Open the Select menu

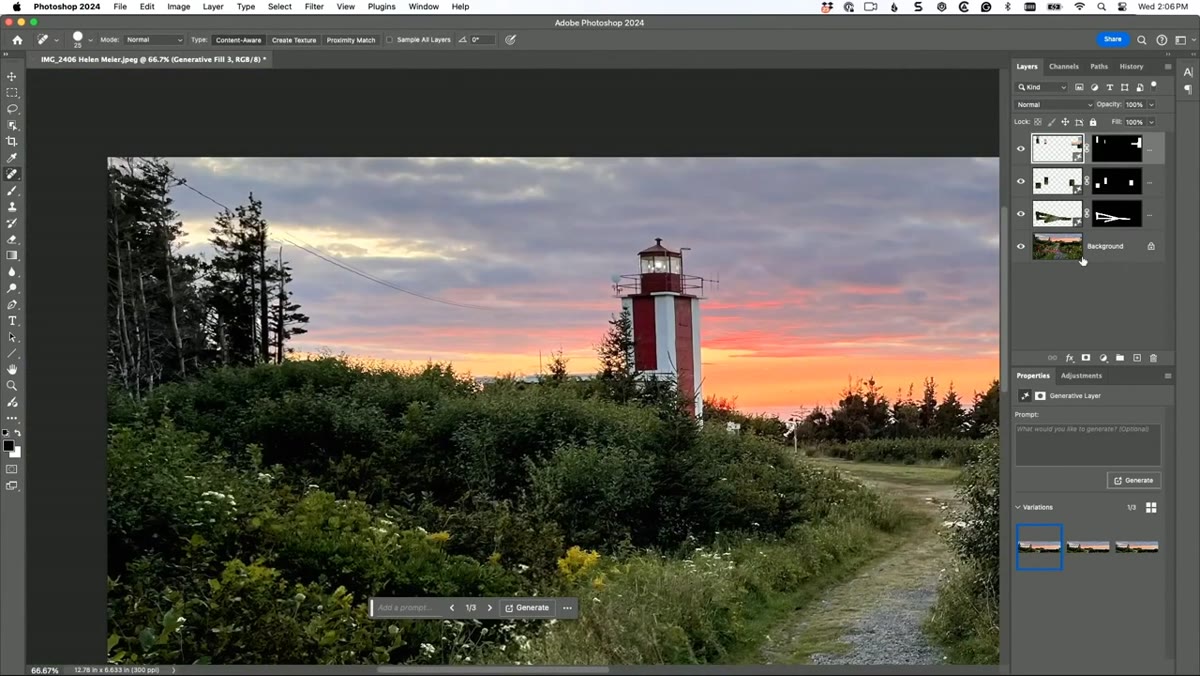(280, 6)
